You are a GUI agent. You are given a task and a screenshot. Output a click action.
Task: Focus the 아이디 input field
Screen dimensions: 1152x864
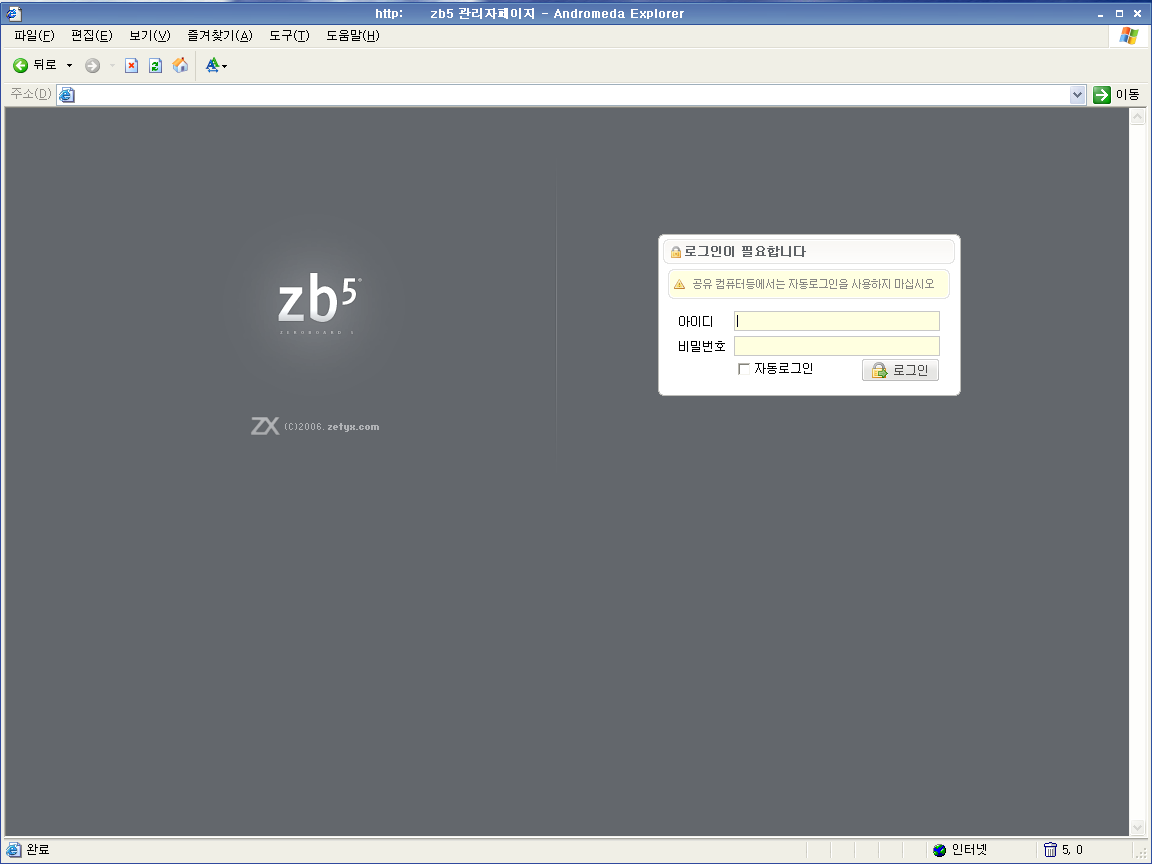[837, 321]
